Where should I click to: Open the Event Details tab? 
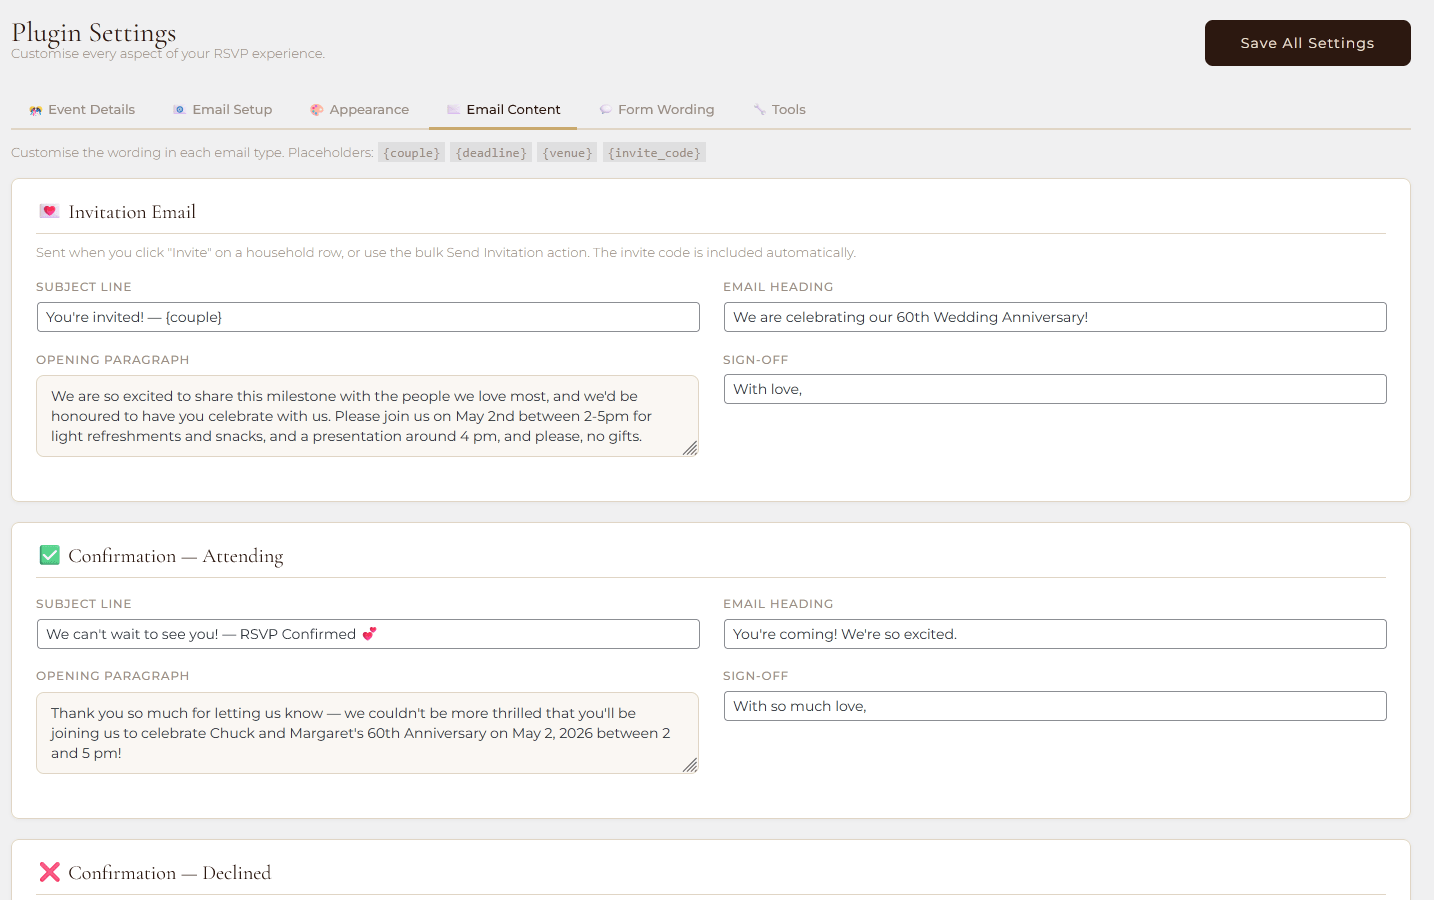pos(82,110)
